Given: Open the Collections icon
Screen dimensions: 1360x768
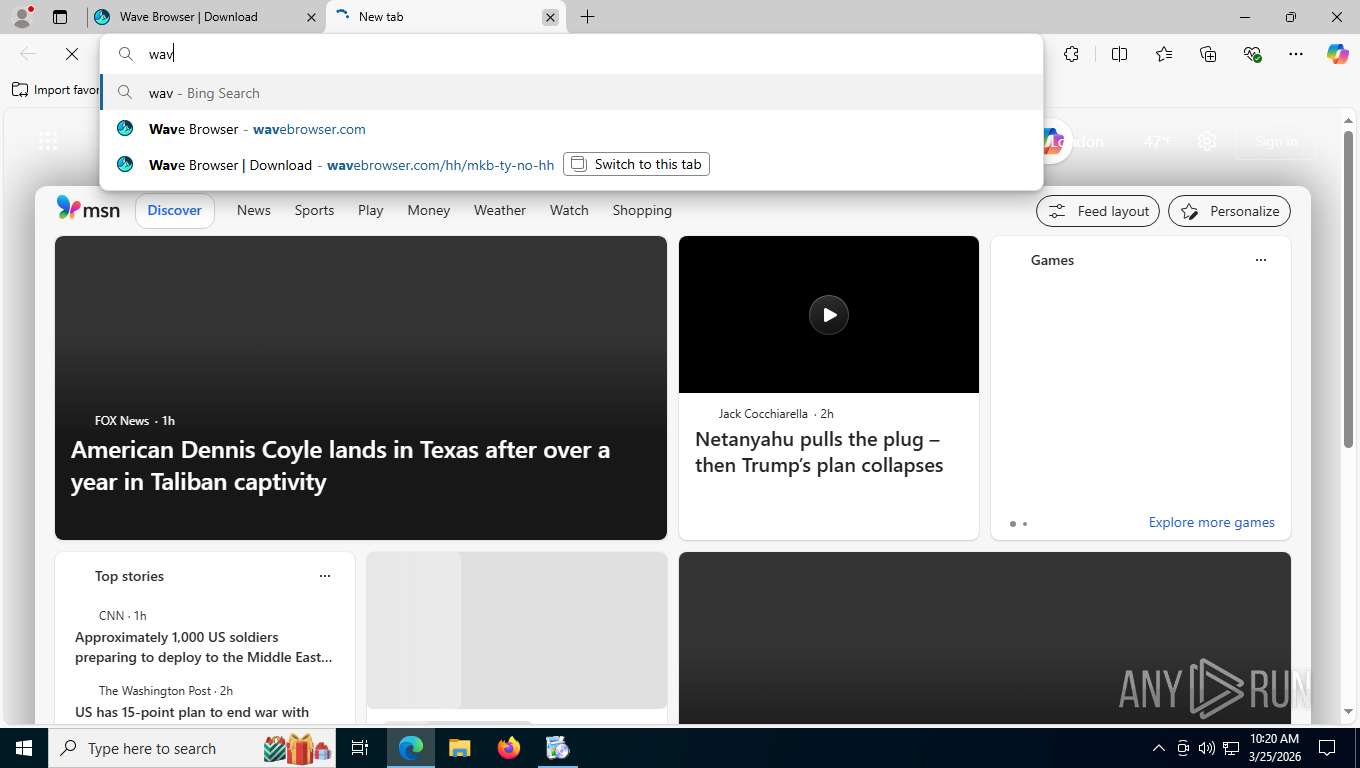Looking at the screenshot, I should click(1208, 54).
